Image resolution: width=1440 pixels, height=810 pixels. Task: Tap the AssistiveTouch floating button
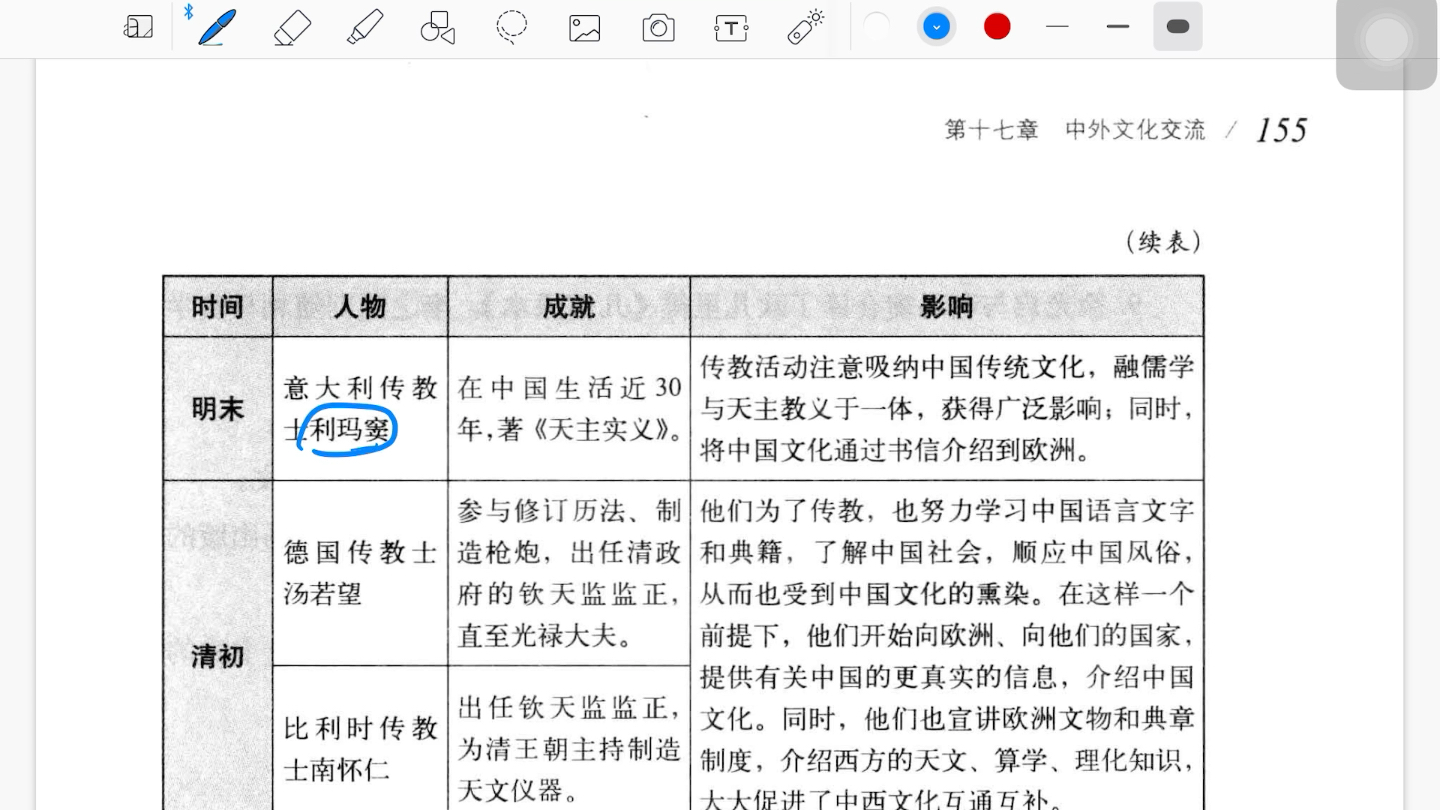point(1386,42)
